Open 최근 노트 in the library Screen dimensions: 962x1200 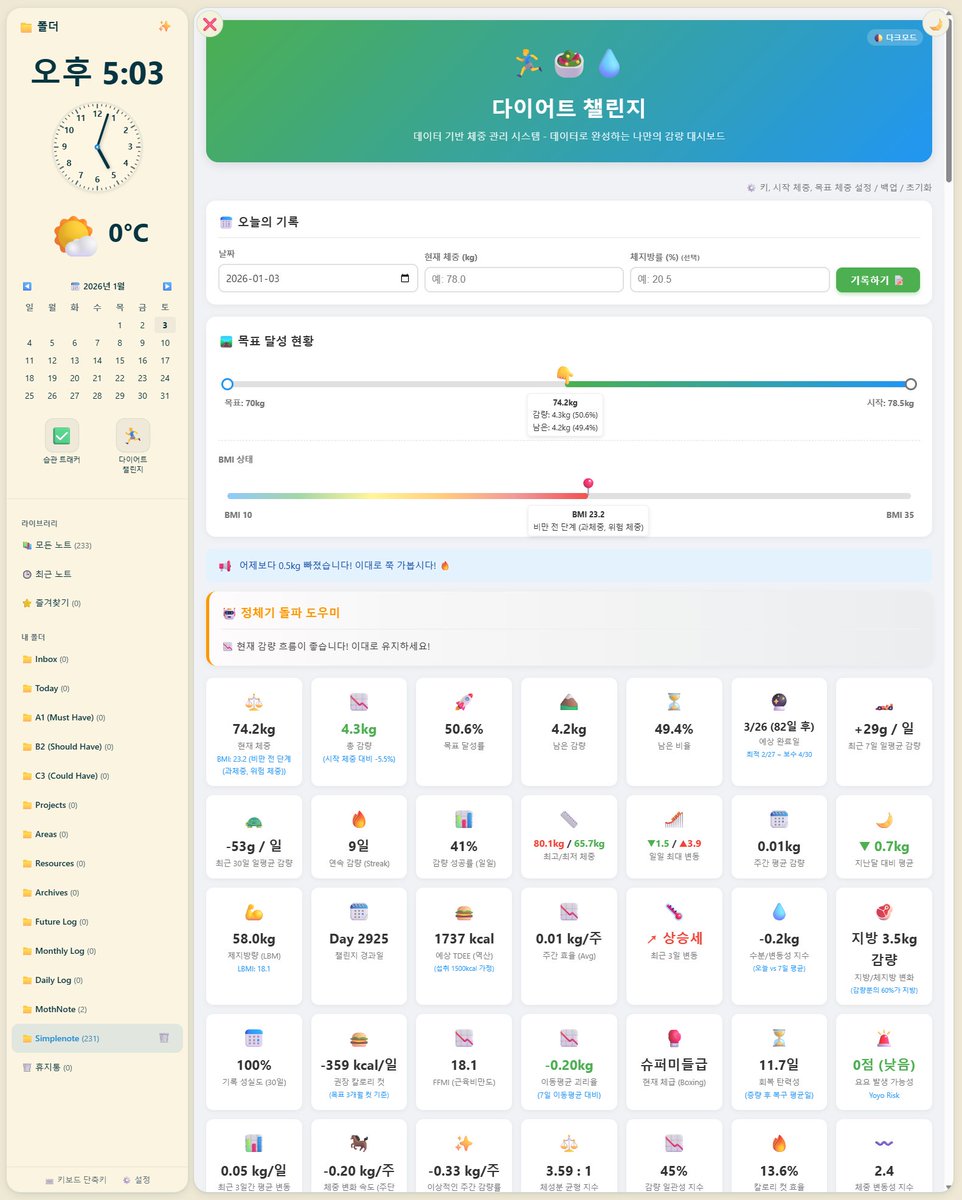(97, 574)
